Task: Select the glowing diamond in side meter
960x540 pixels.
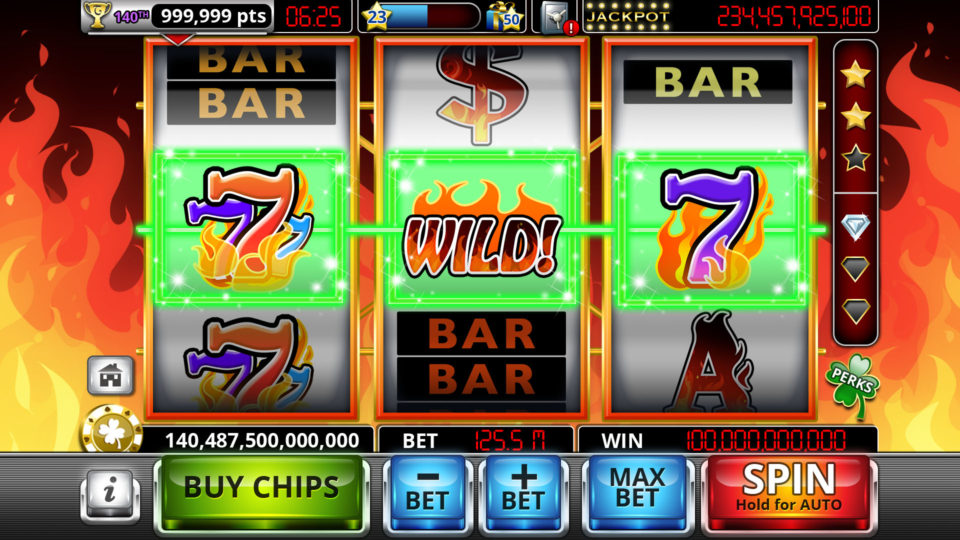Action: (x=855, y=227)
